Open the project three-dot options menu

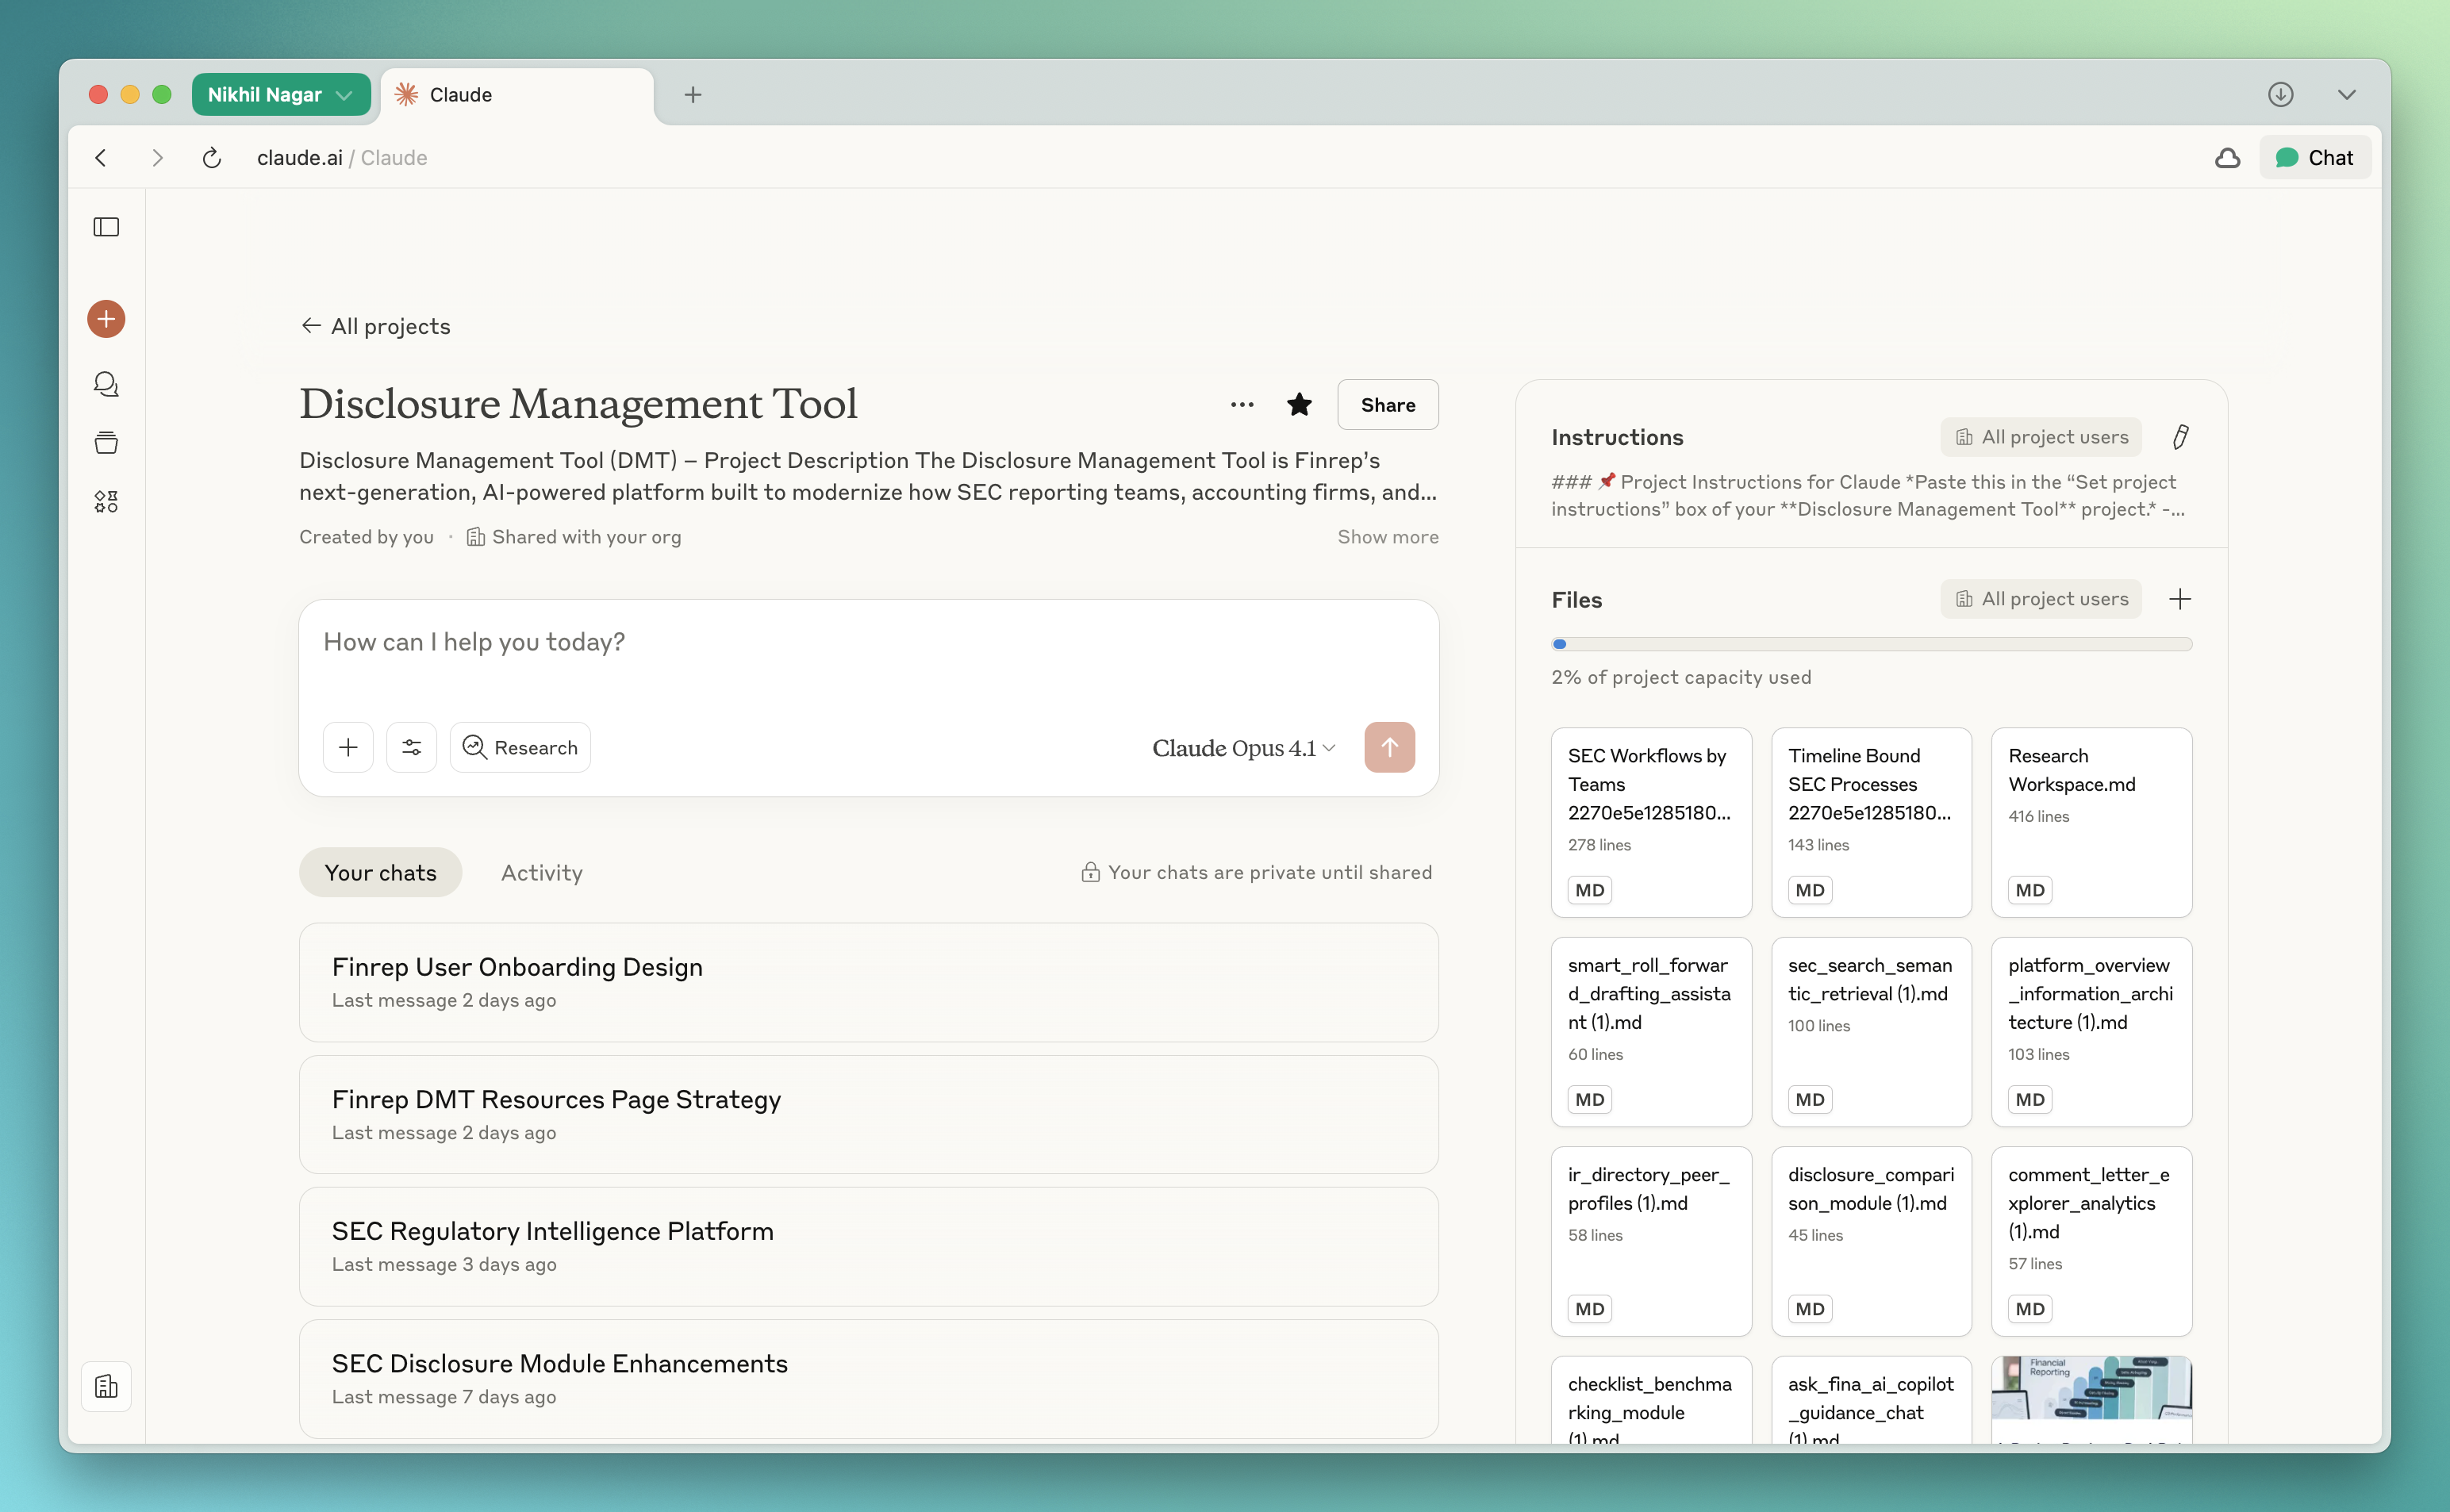(1242, 405)
